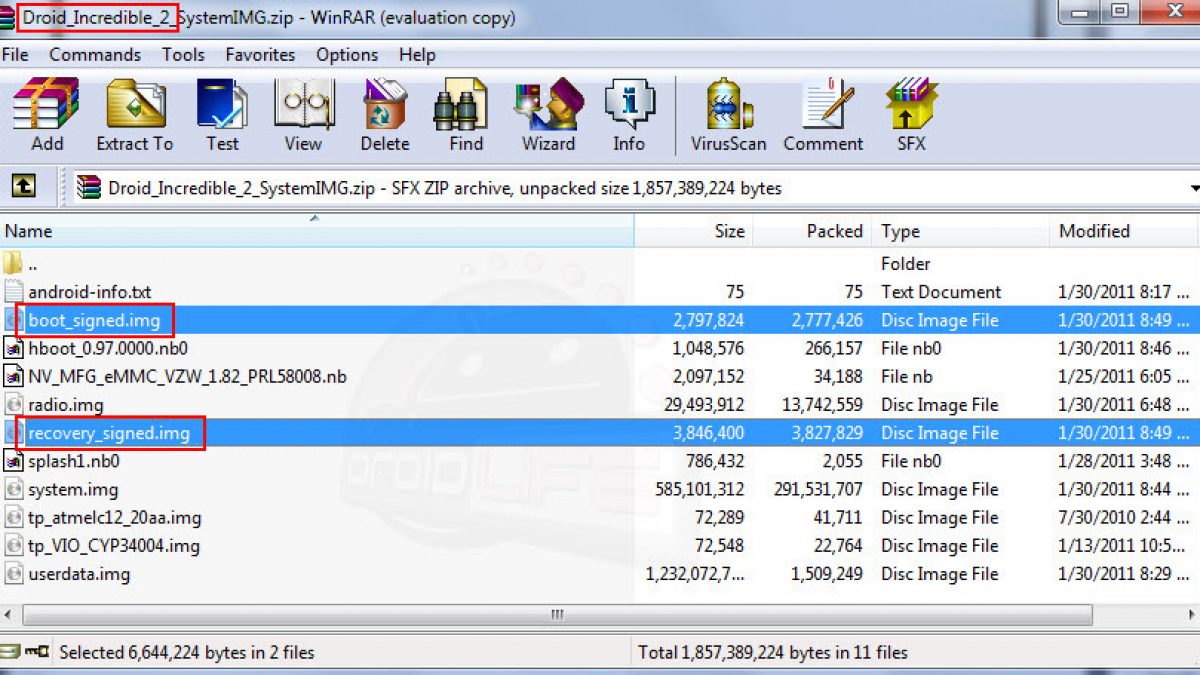Viewport: 1200px width, 675px height.
Task: Open the Favorites menu
Action: (260, 55)
